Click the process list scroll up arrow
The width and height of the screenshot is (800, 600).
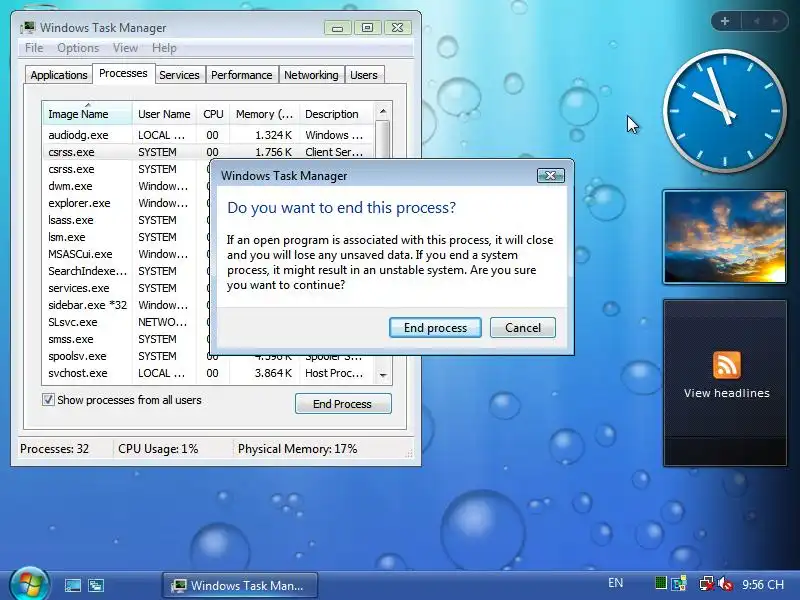coord(383,111)
